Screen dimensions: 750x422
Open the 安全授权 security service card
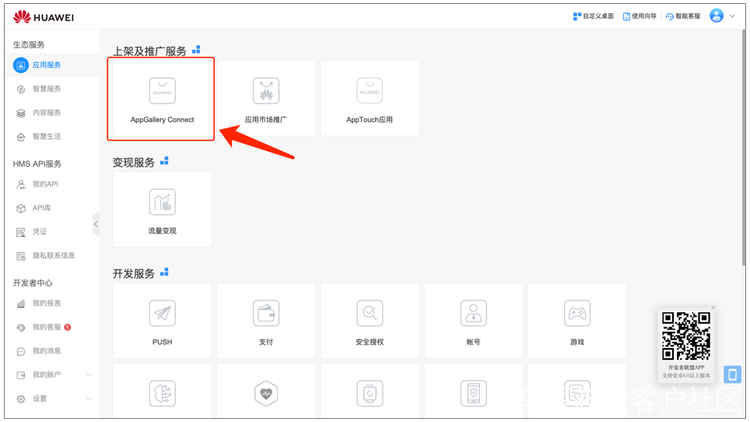tap(370, 321)
